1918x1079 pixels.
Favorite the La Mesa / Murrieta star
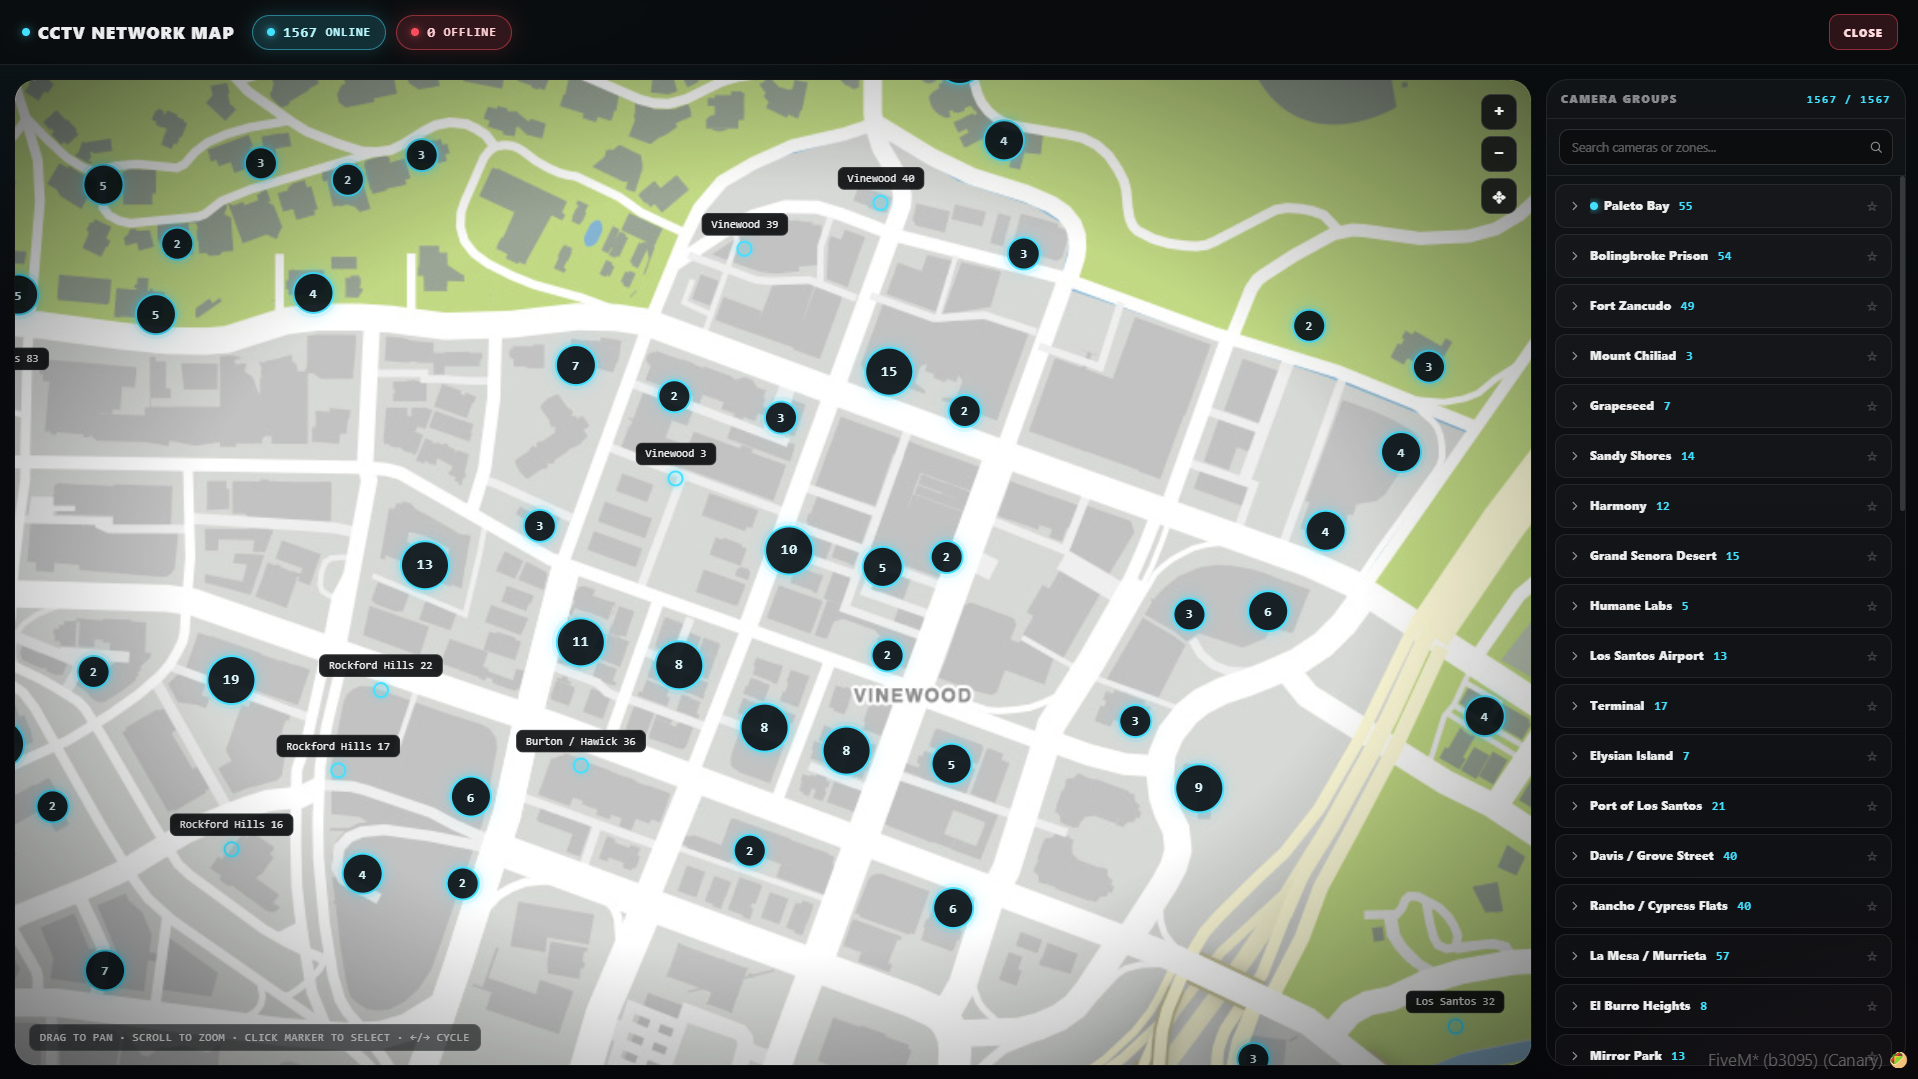(1871, 957)
